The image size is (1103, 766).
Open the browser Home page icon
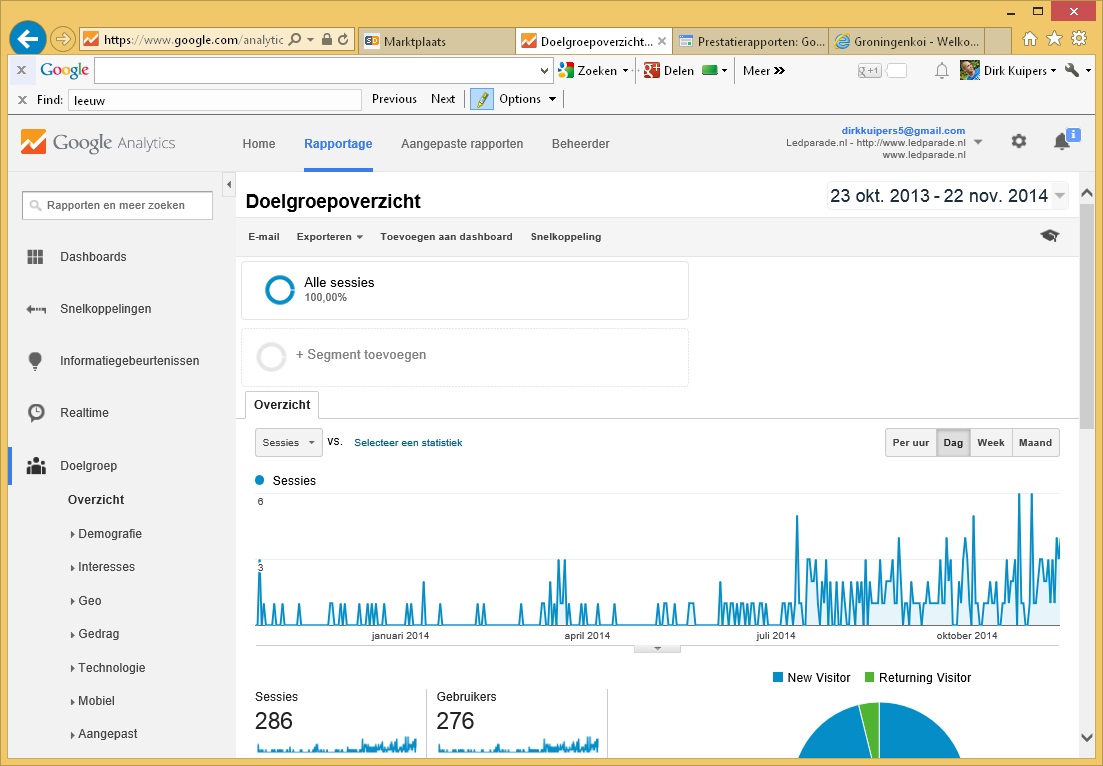[x=1029, y=39]
